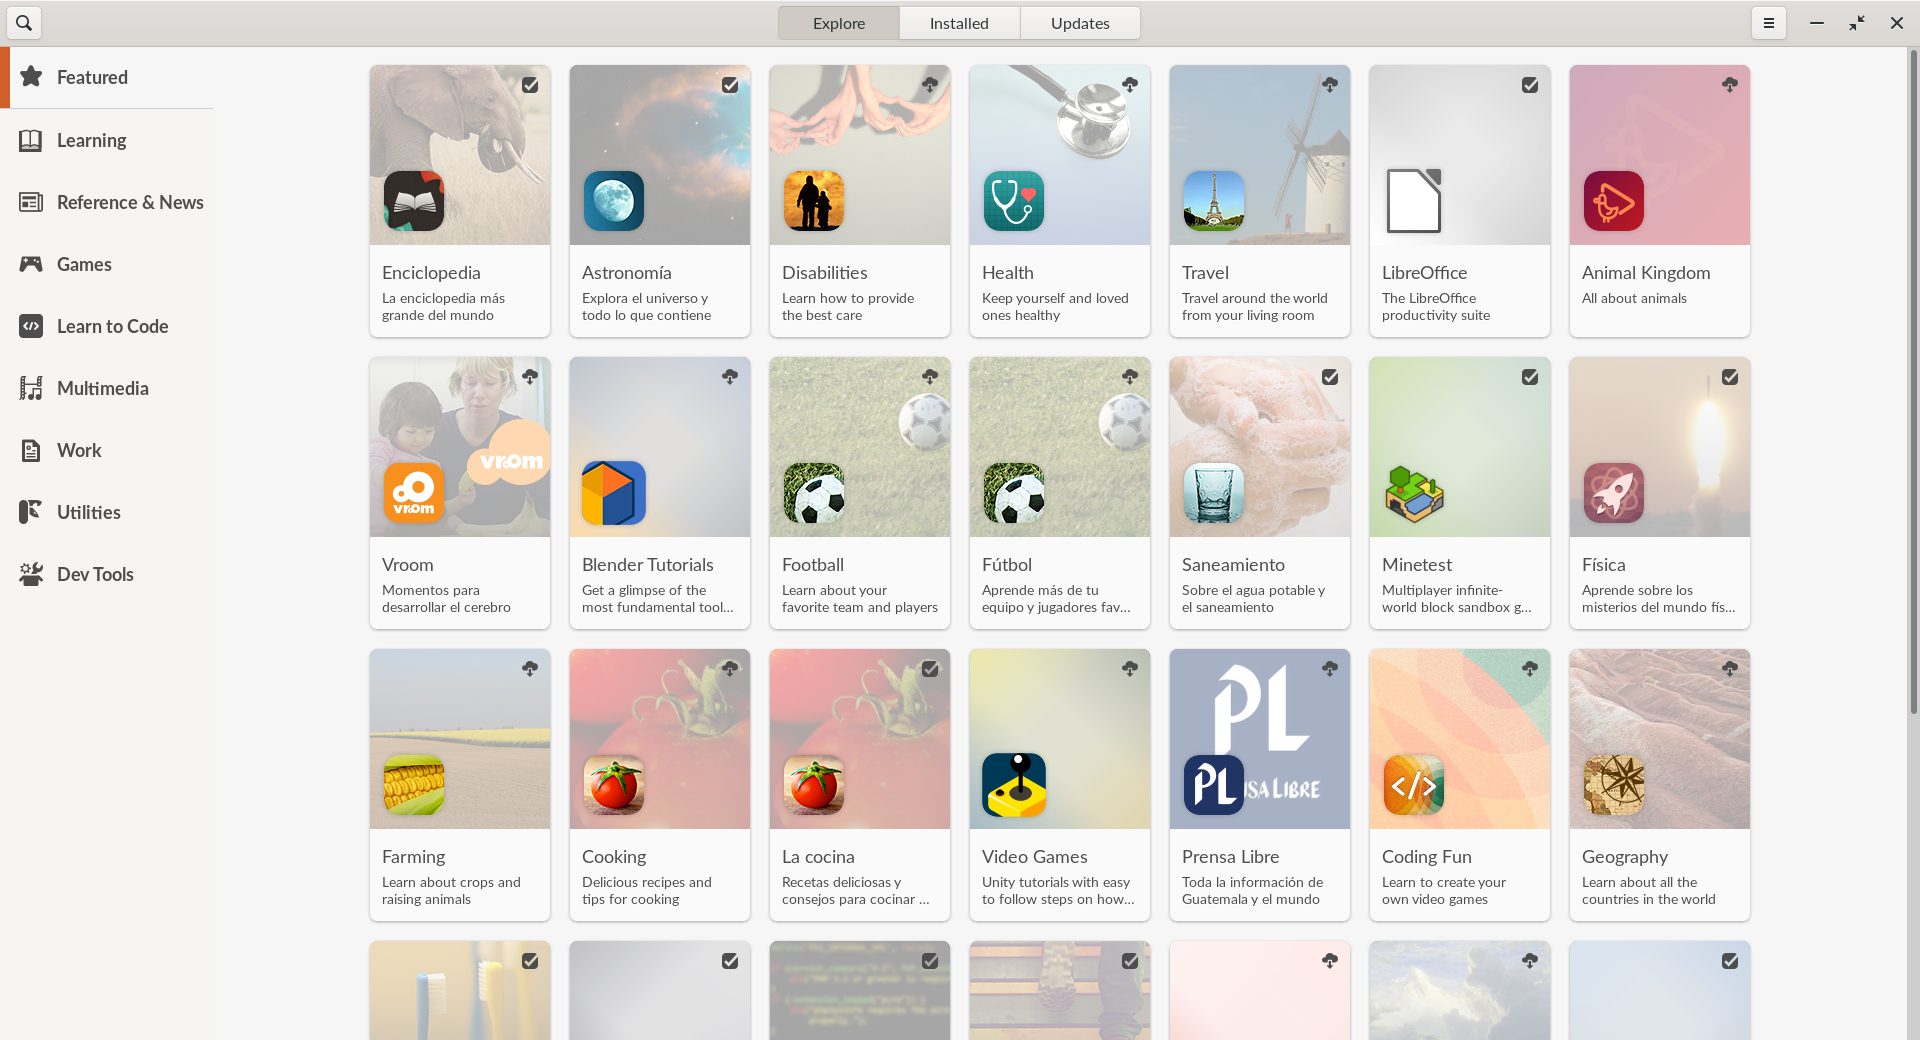Click the Geography compass icon

click(1614, 785)
